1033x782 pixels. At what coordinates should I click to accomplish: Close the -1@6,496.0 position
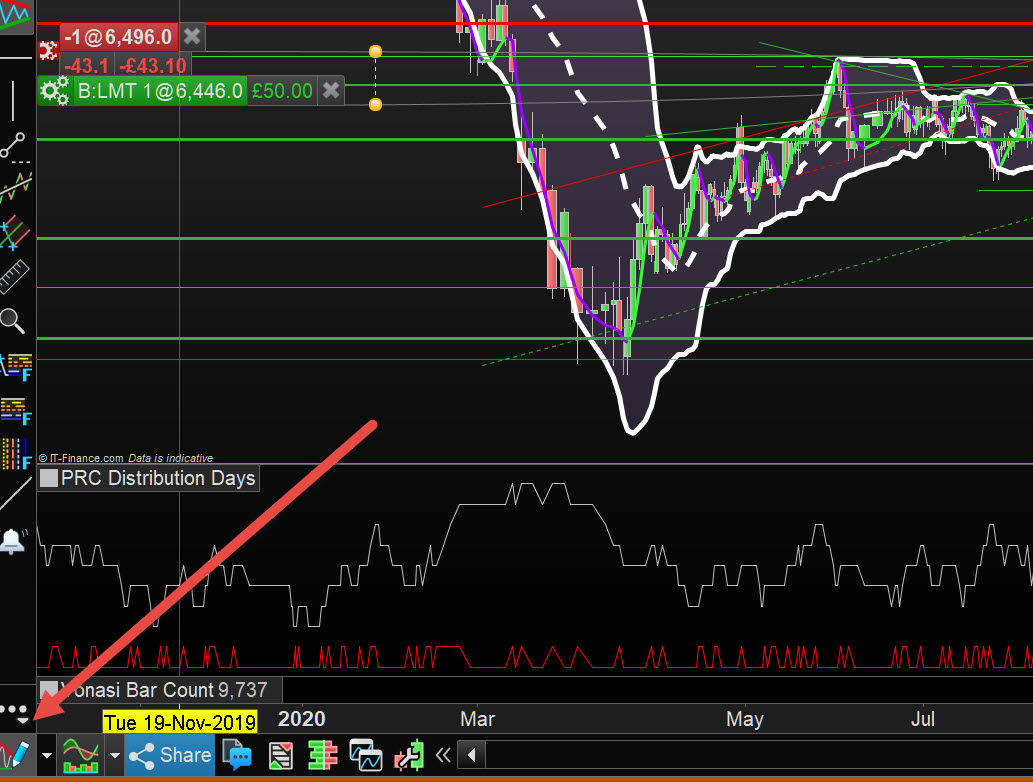tap(192, 36)
